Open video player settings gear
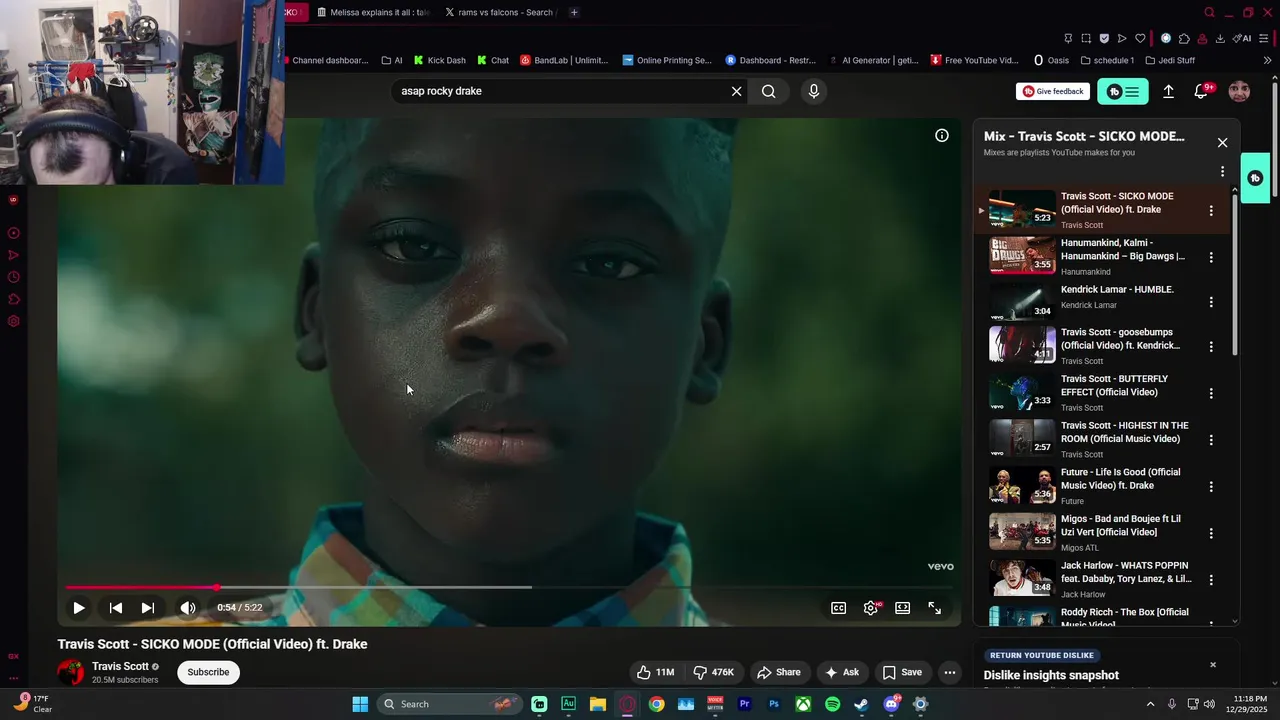The height and width of the screenshot is (720, 1280). (871, 608)
